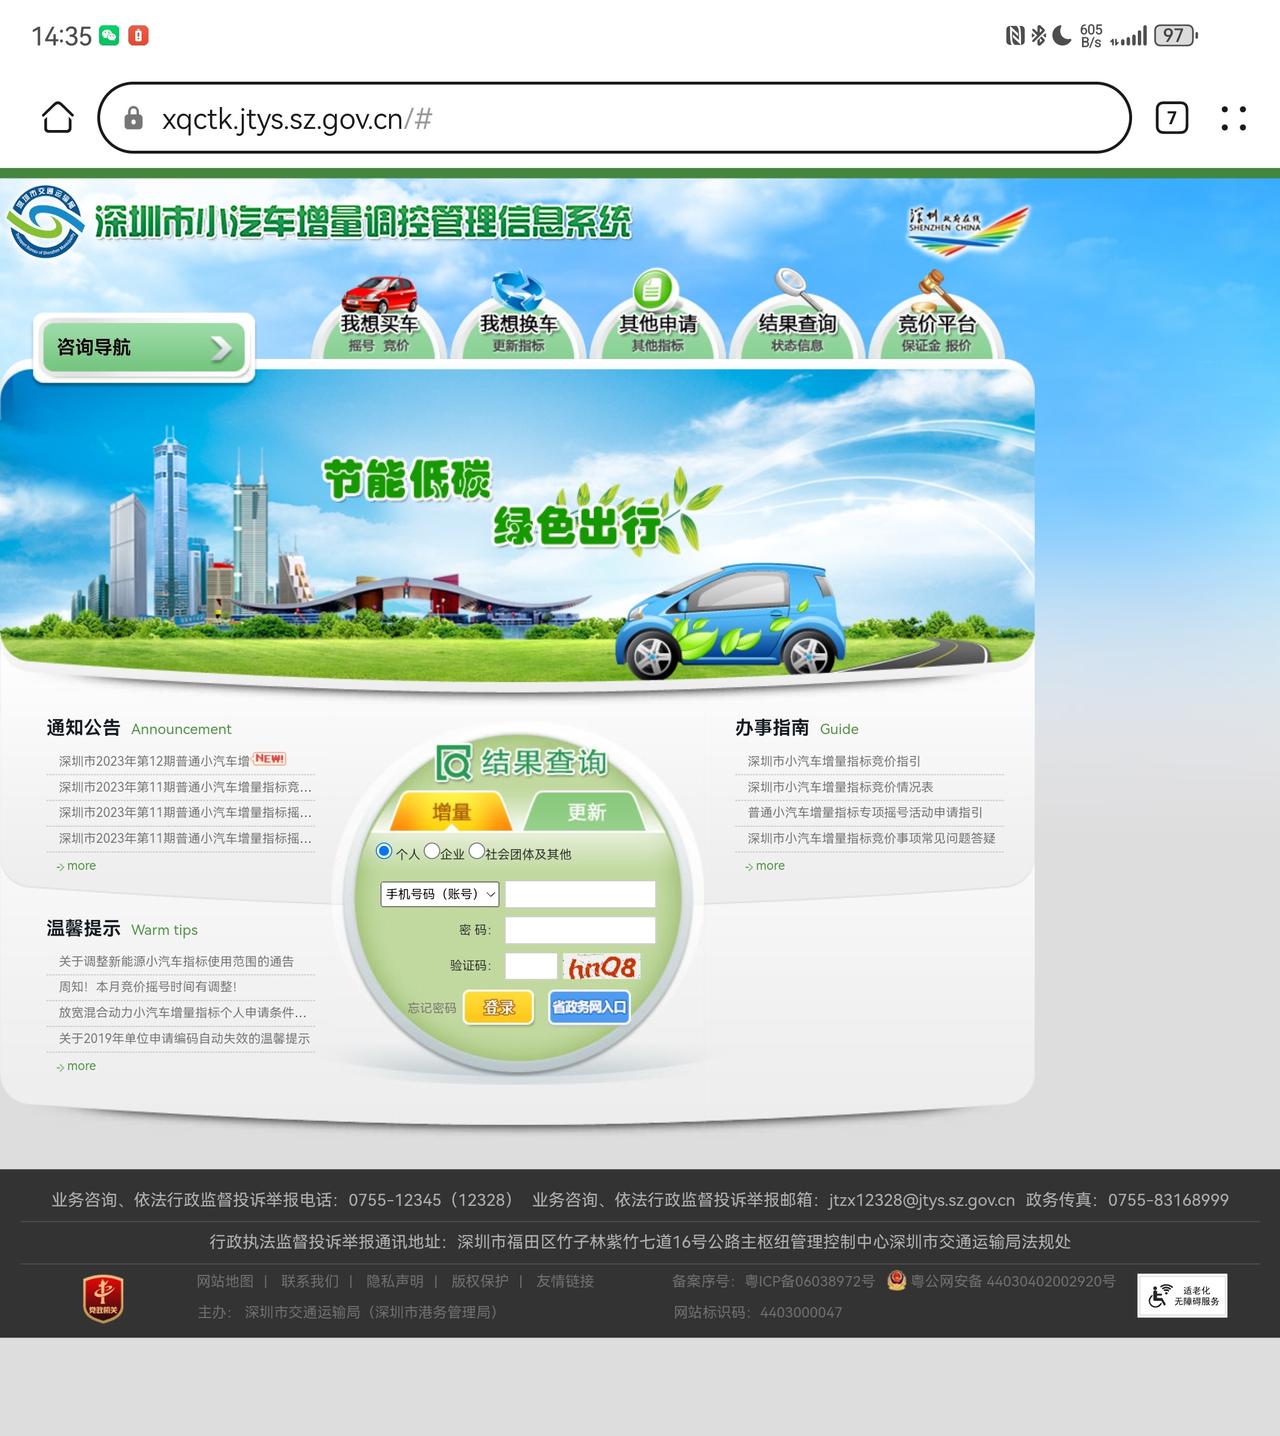The width and height of the screenshot is (1280, 1436).
Task: Open 普通小汽车增量指标专项摇号活动申请指引
Action: coord(865,812)
